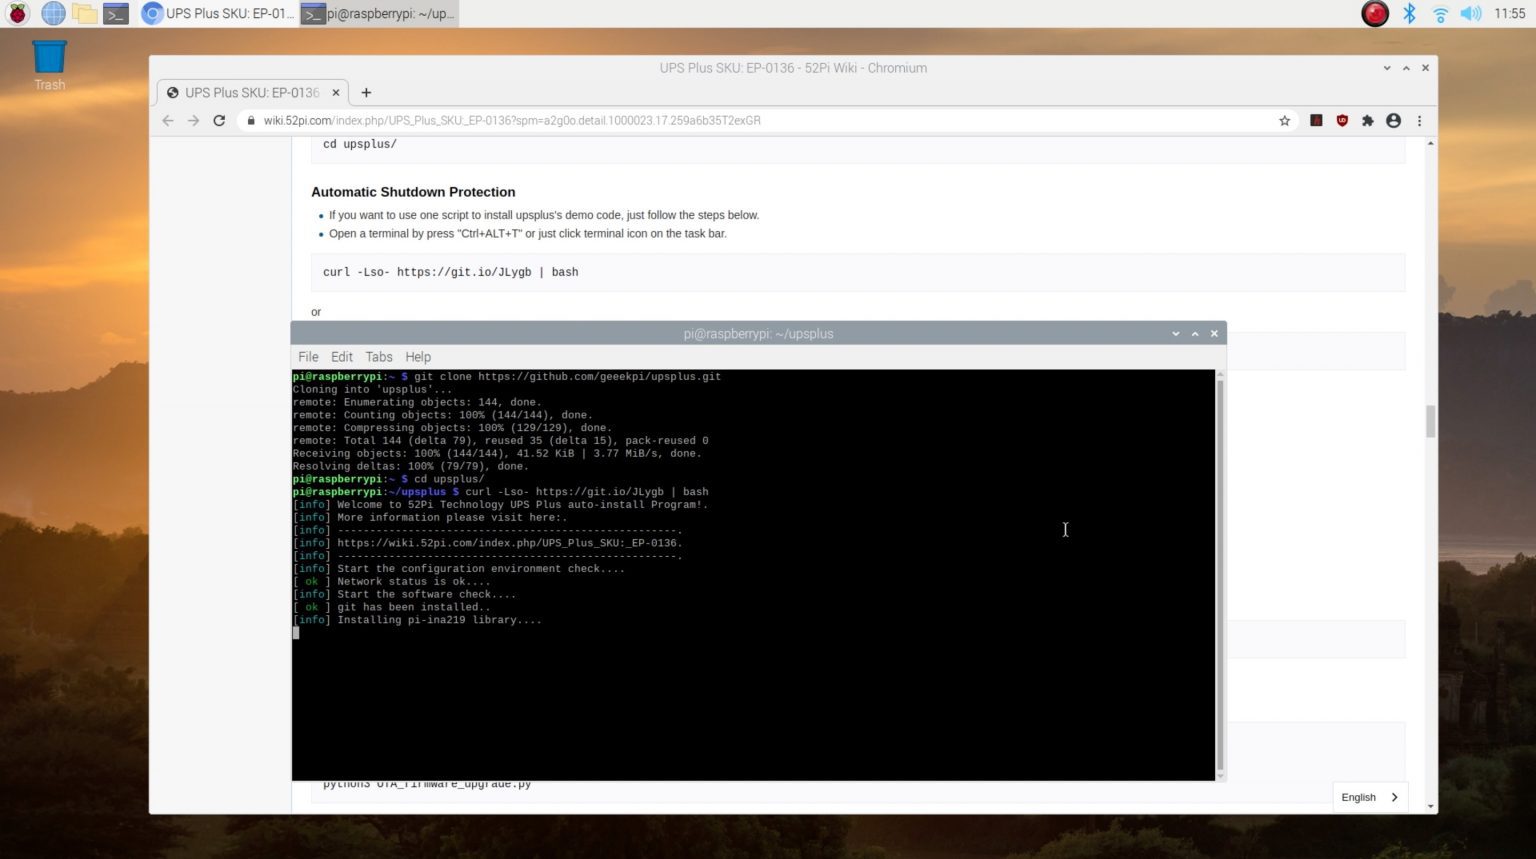This screenshot has width=1536, height=859.
Task: Open the Chromium profile account icon
Action: (1394, 120)
